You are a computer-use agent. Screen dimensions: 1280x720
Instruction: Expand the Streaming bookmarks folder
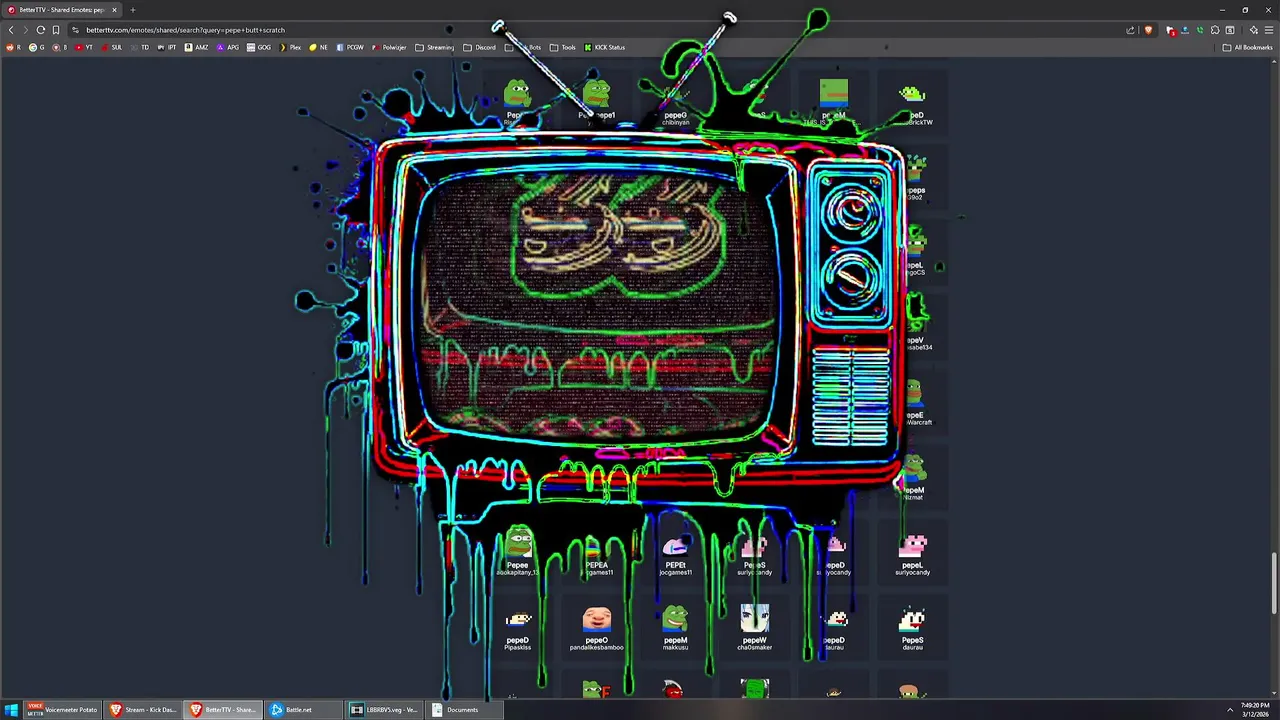pos(435,47)
